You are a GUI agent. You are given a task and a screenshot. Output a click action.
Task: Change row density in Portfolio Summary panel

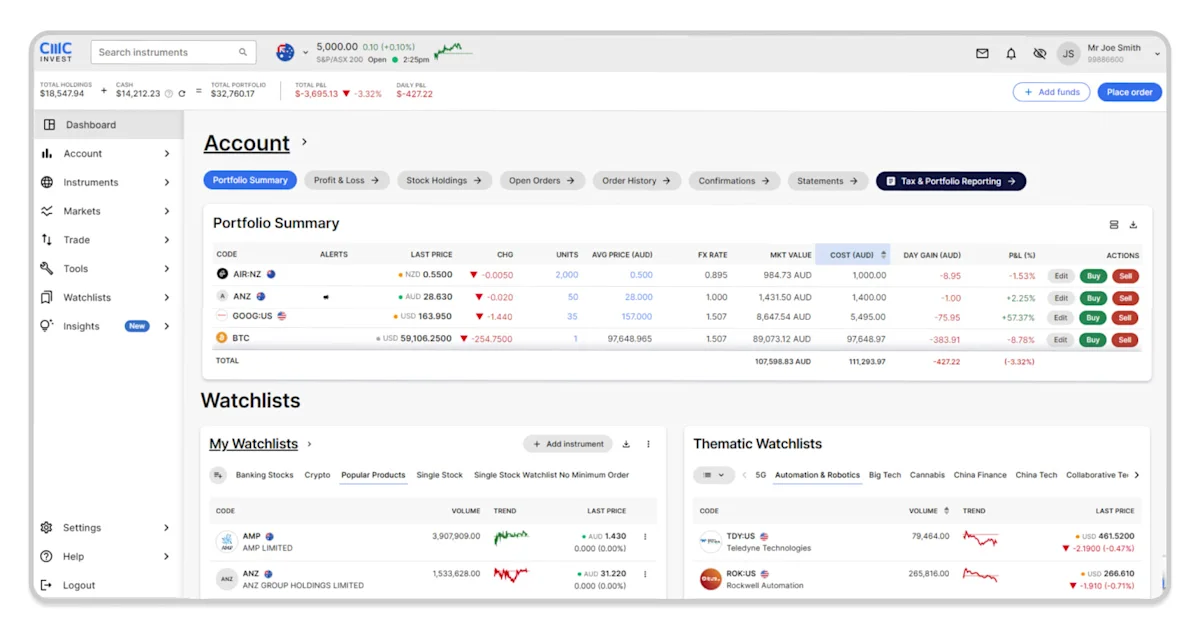click(x=1114, y=224)
